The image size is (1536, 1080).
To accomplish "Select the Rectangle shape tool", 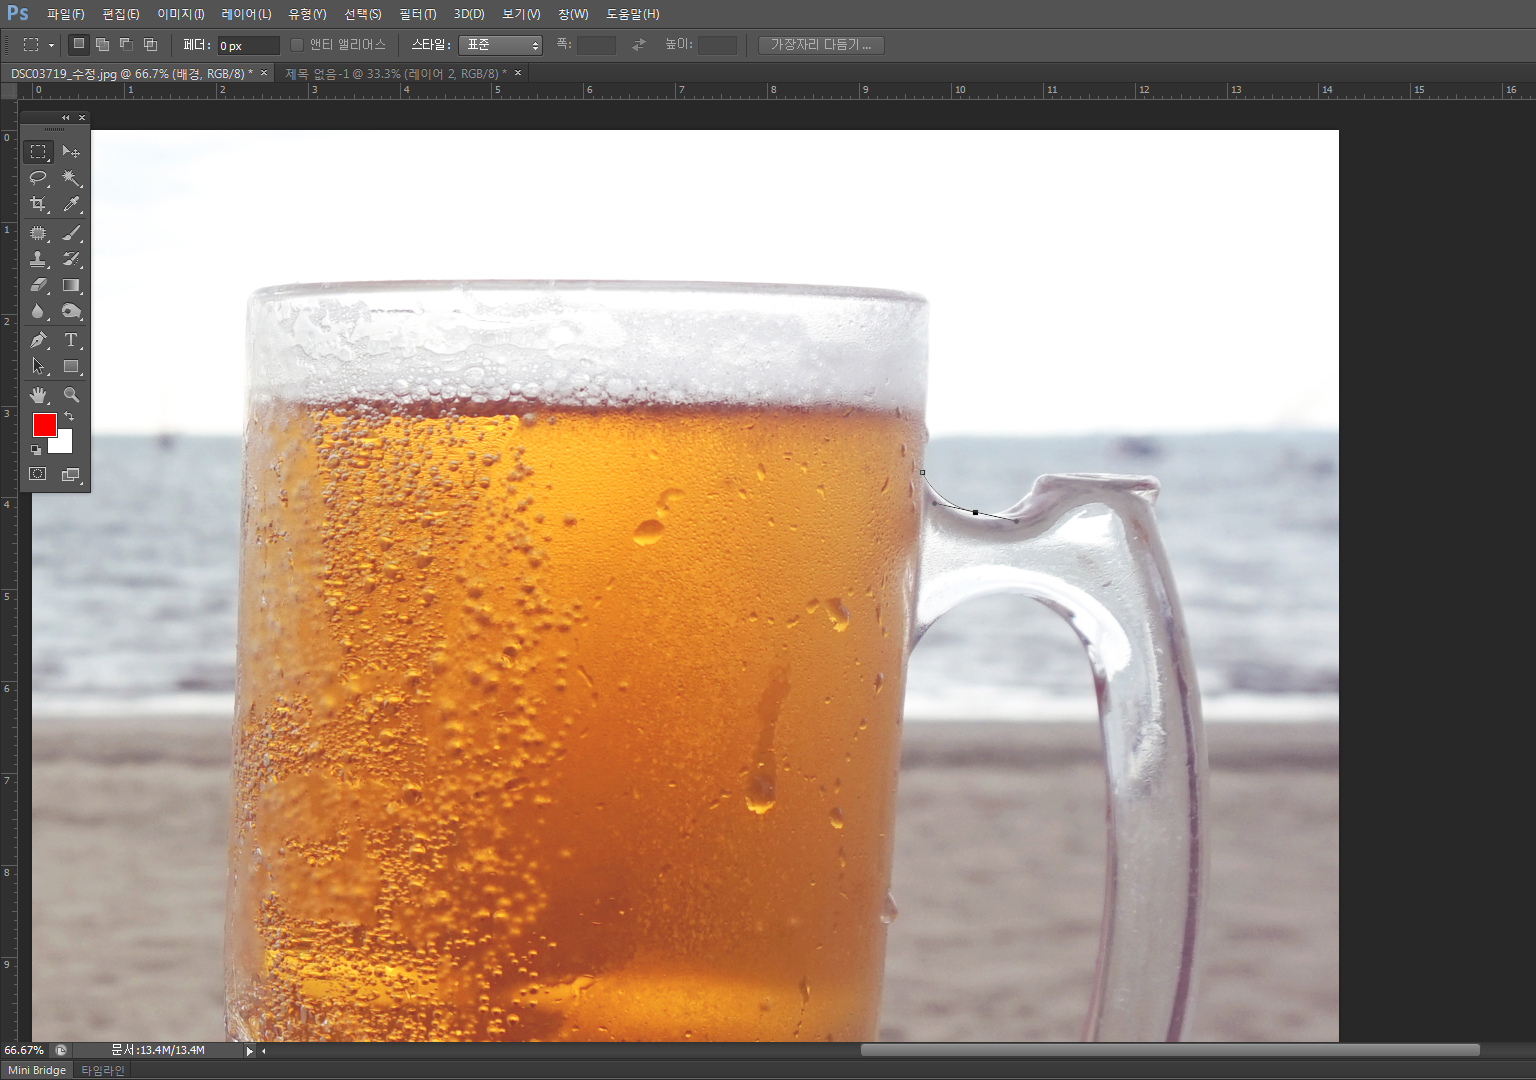I will pyautogui.click(x=71, y=366).
